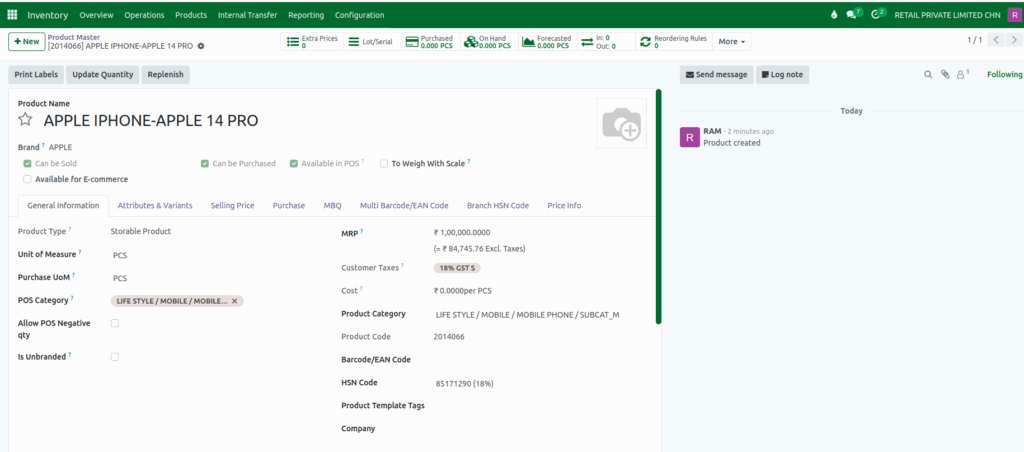Image resolution: width=1024 pixels, height=452 pixels.
Task: Open the Purchased quantity stat button
Action: click(430, 42)
